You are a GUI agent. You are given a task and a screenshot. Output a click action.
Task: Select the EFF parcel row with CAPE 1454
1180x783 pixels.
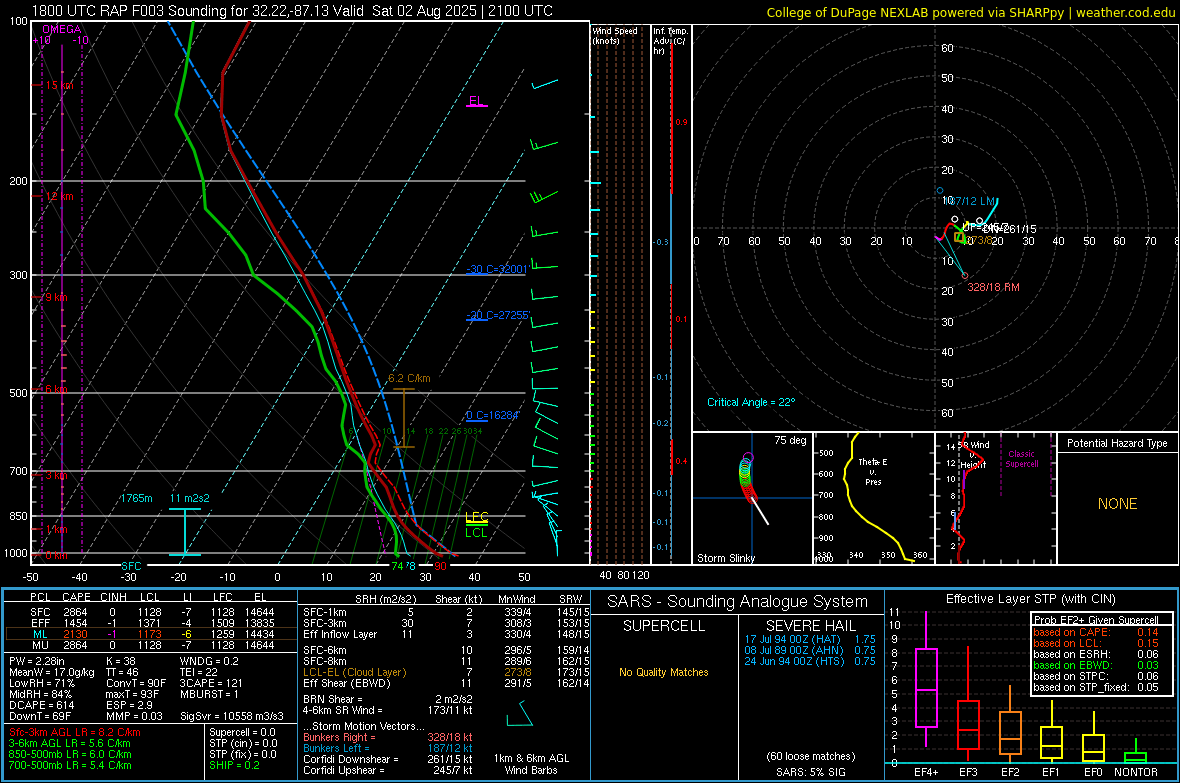coord(151,623)
